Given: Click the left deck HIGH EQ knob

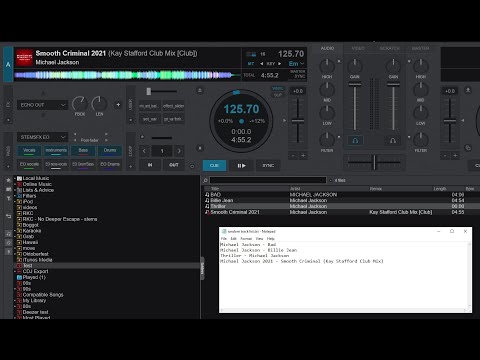Looking at the screenshot, I should tap(327, 66).
